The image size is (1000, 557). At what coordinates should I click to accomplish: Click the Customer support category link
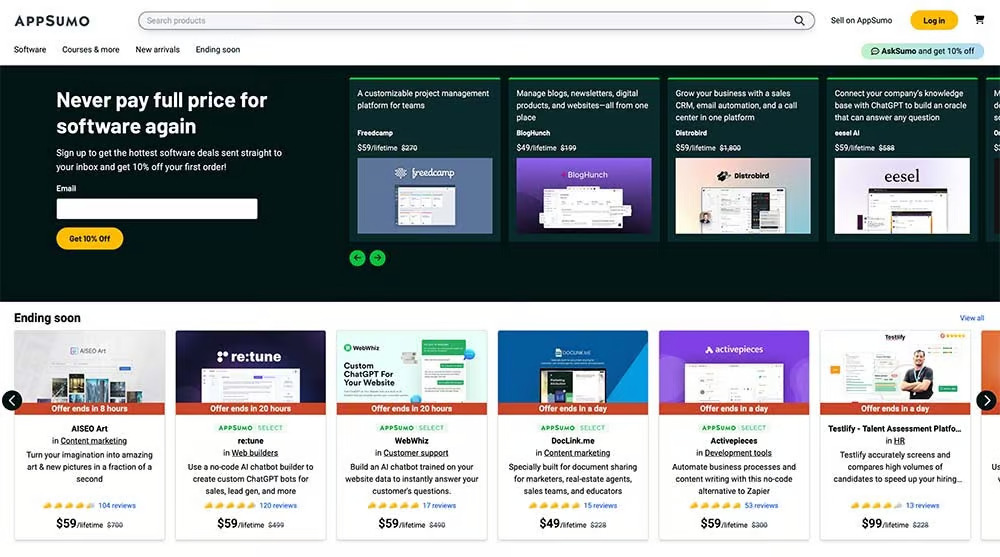tap(416, 453)
